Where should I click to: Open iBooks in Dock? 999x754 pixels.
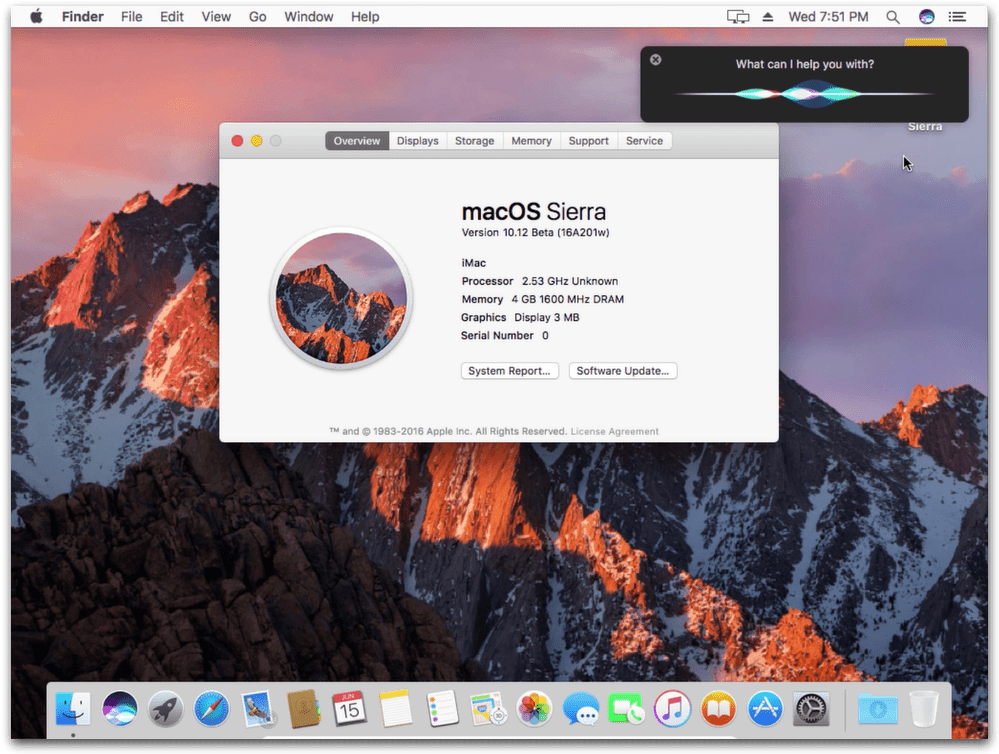719,709
